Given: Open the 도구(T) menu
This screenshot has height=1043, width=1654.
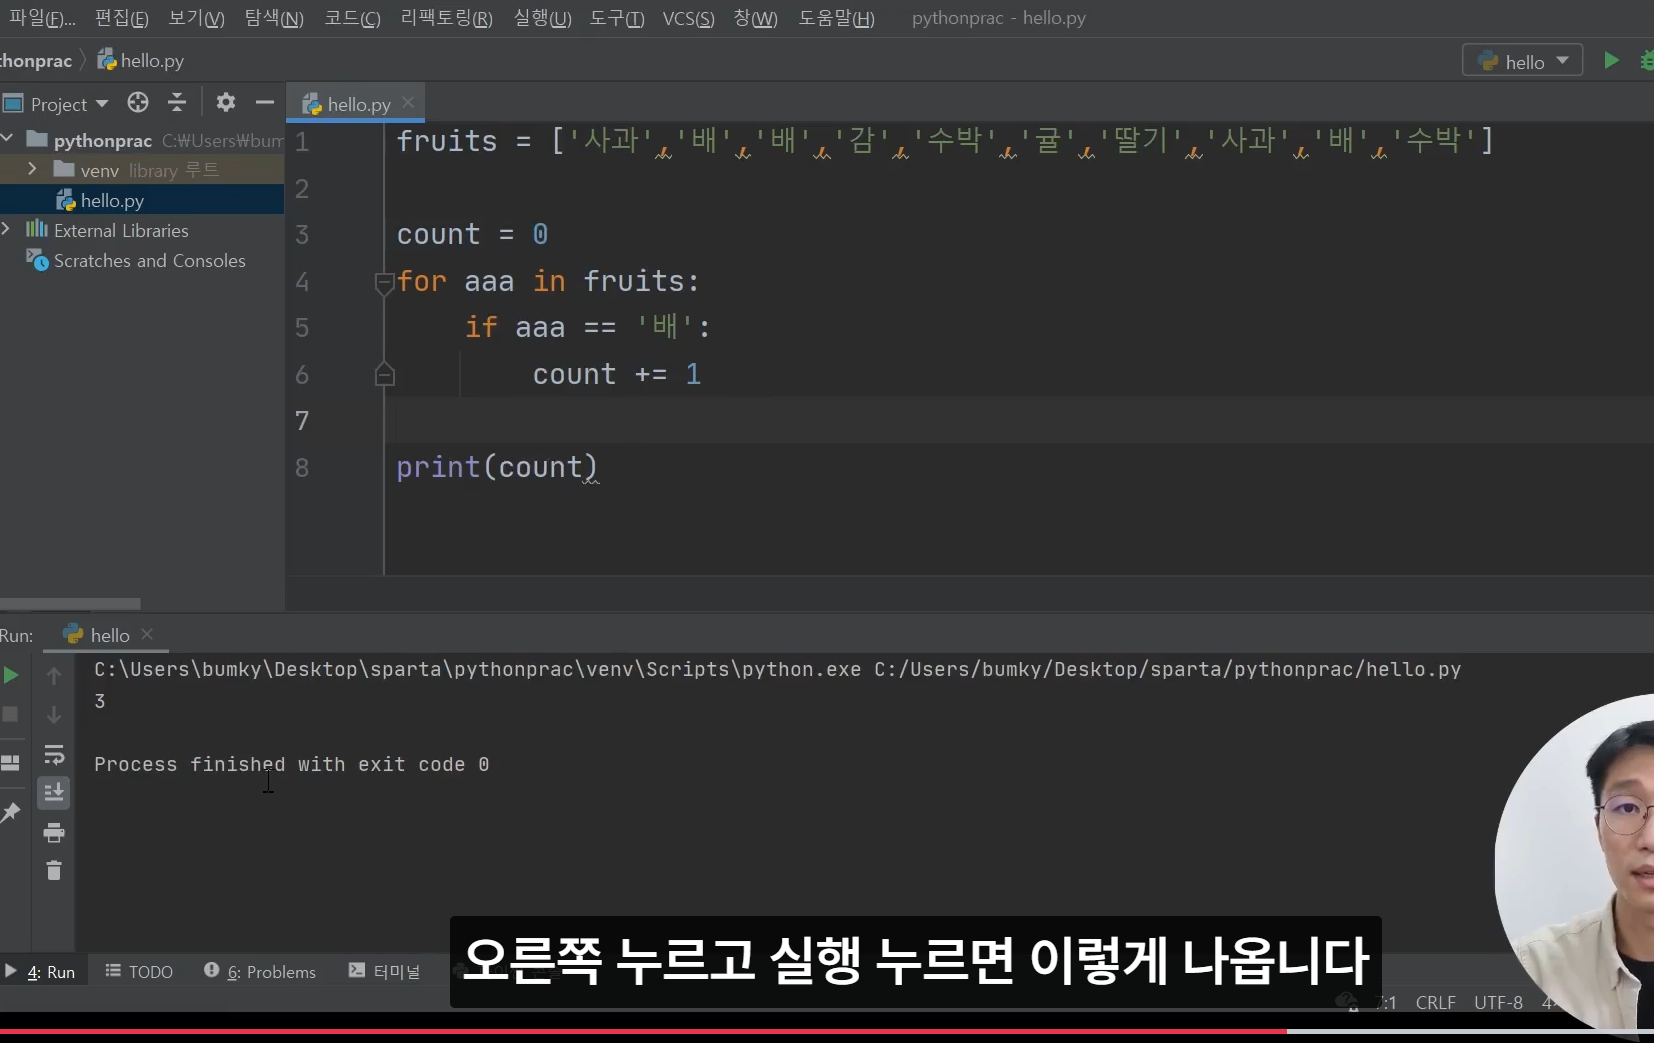Looking at the screenshot, I should coord(616,18).
